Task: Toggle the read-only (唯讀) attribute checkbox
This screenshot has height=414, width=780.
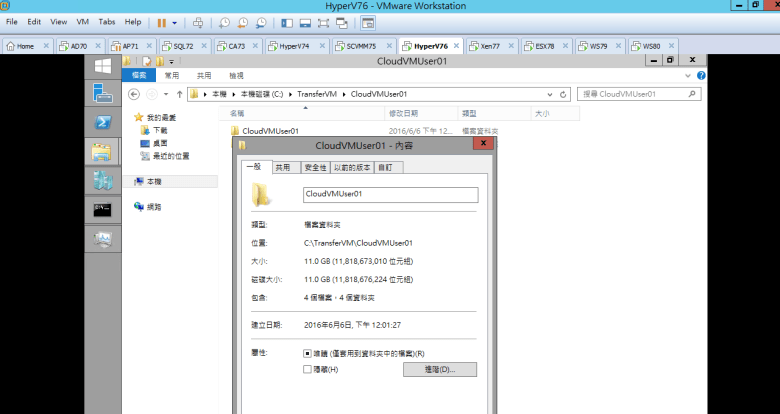Action: tap(307, 353)
